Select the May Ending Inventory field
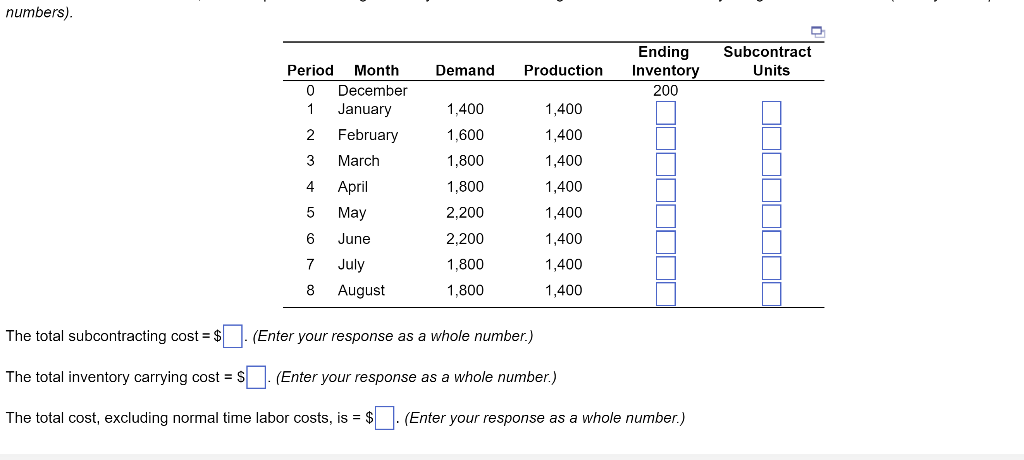The image size is (1024, 460). point(666,215)
